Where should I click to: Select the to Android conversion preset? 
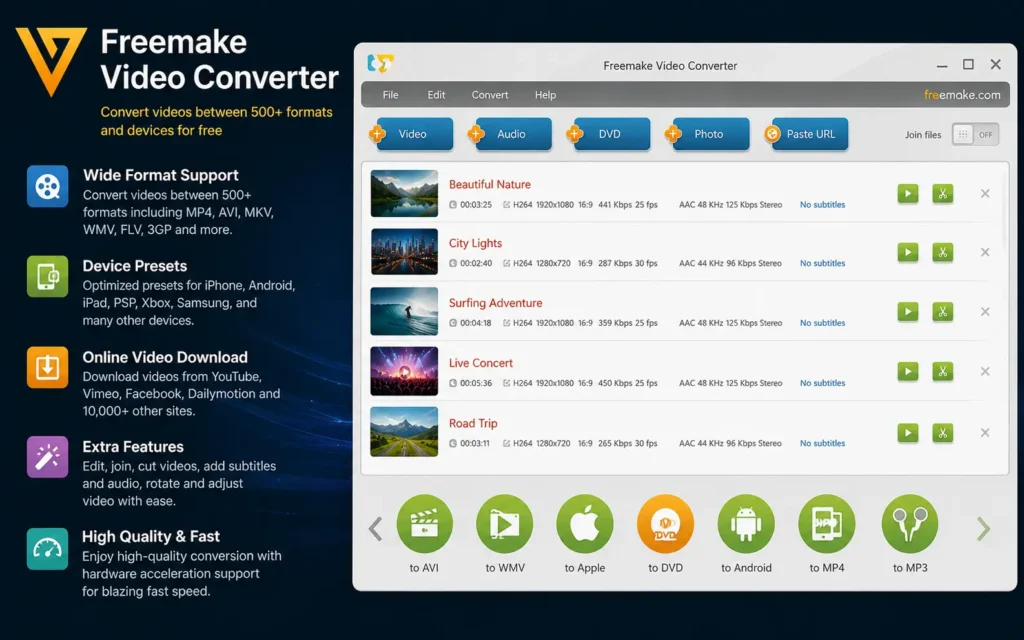(746, 524)
